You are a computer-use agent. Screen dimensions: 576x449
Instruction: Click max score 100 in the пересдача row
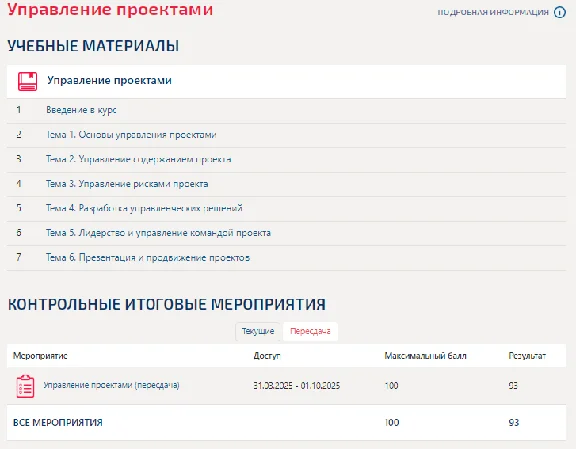pos(391,385)
